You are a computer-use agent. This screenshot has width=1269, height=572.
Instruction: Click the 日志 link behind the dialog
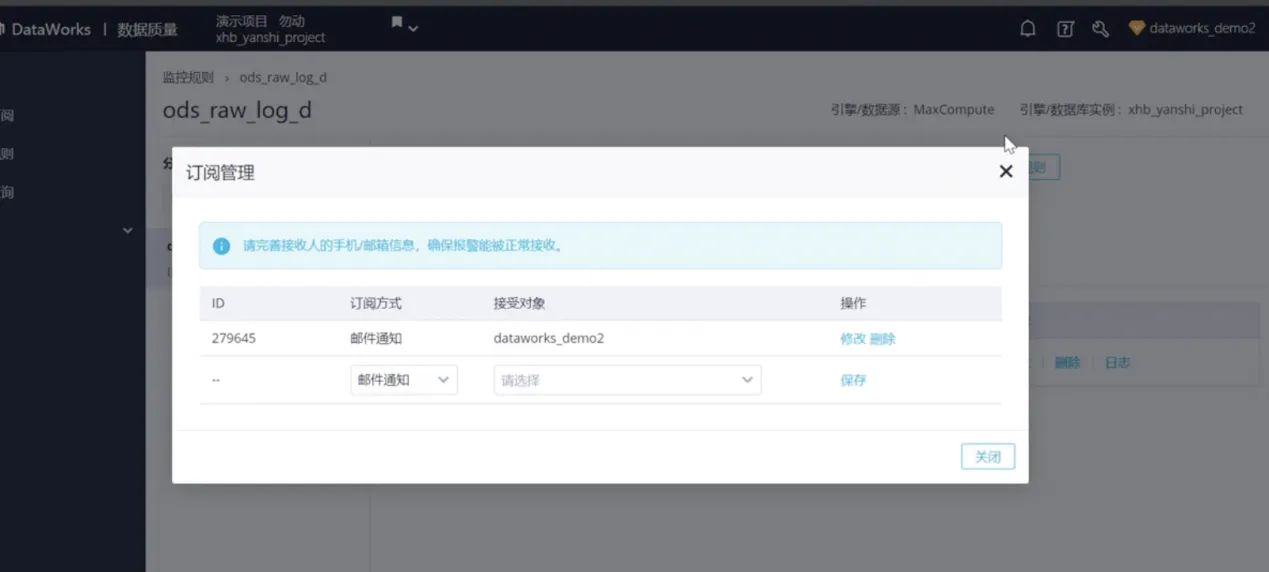click(1117, 362)
